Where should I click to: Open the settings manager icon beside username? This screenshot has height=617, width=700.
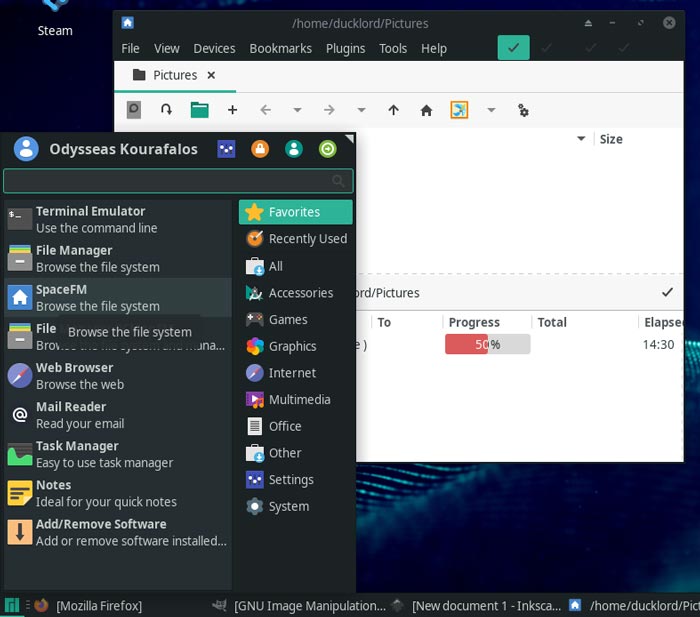click(227, 149)
